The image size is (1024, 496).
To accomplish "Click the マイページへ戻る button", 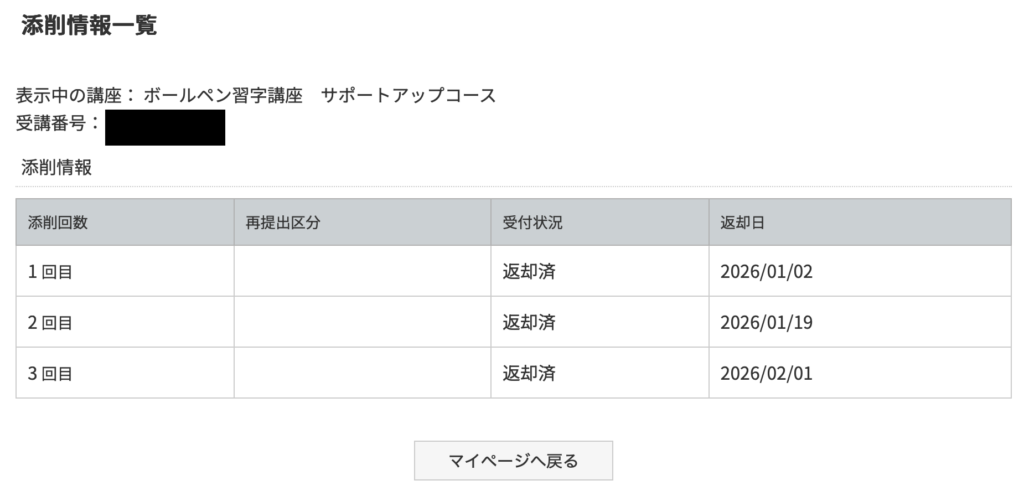I will tap(513, 461).
